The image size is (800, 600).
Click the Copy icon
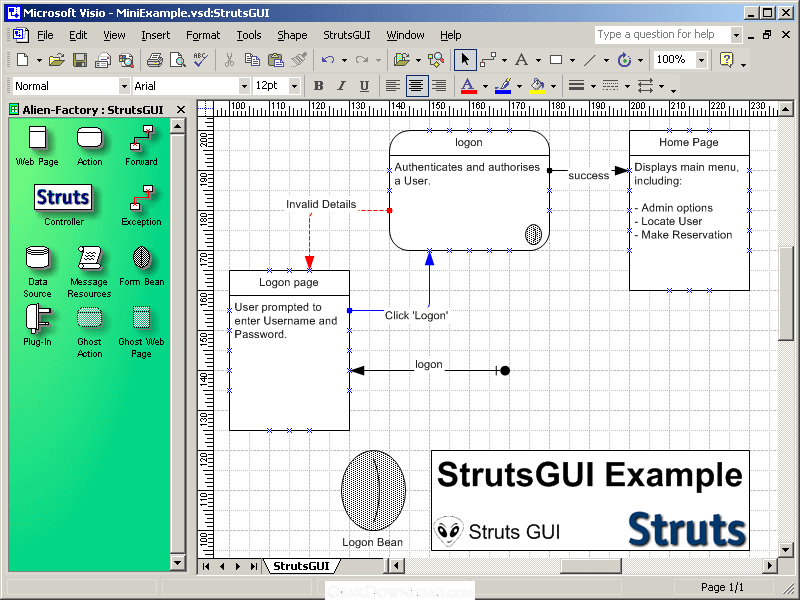(x=252, y=60)
